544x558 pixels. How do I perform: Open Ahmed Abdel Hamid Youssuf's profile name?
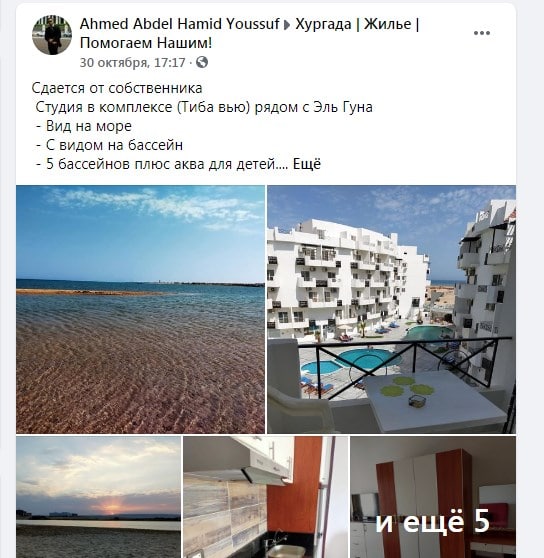tap(180, 24)
